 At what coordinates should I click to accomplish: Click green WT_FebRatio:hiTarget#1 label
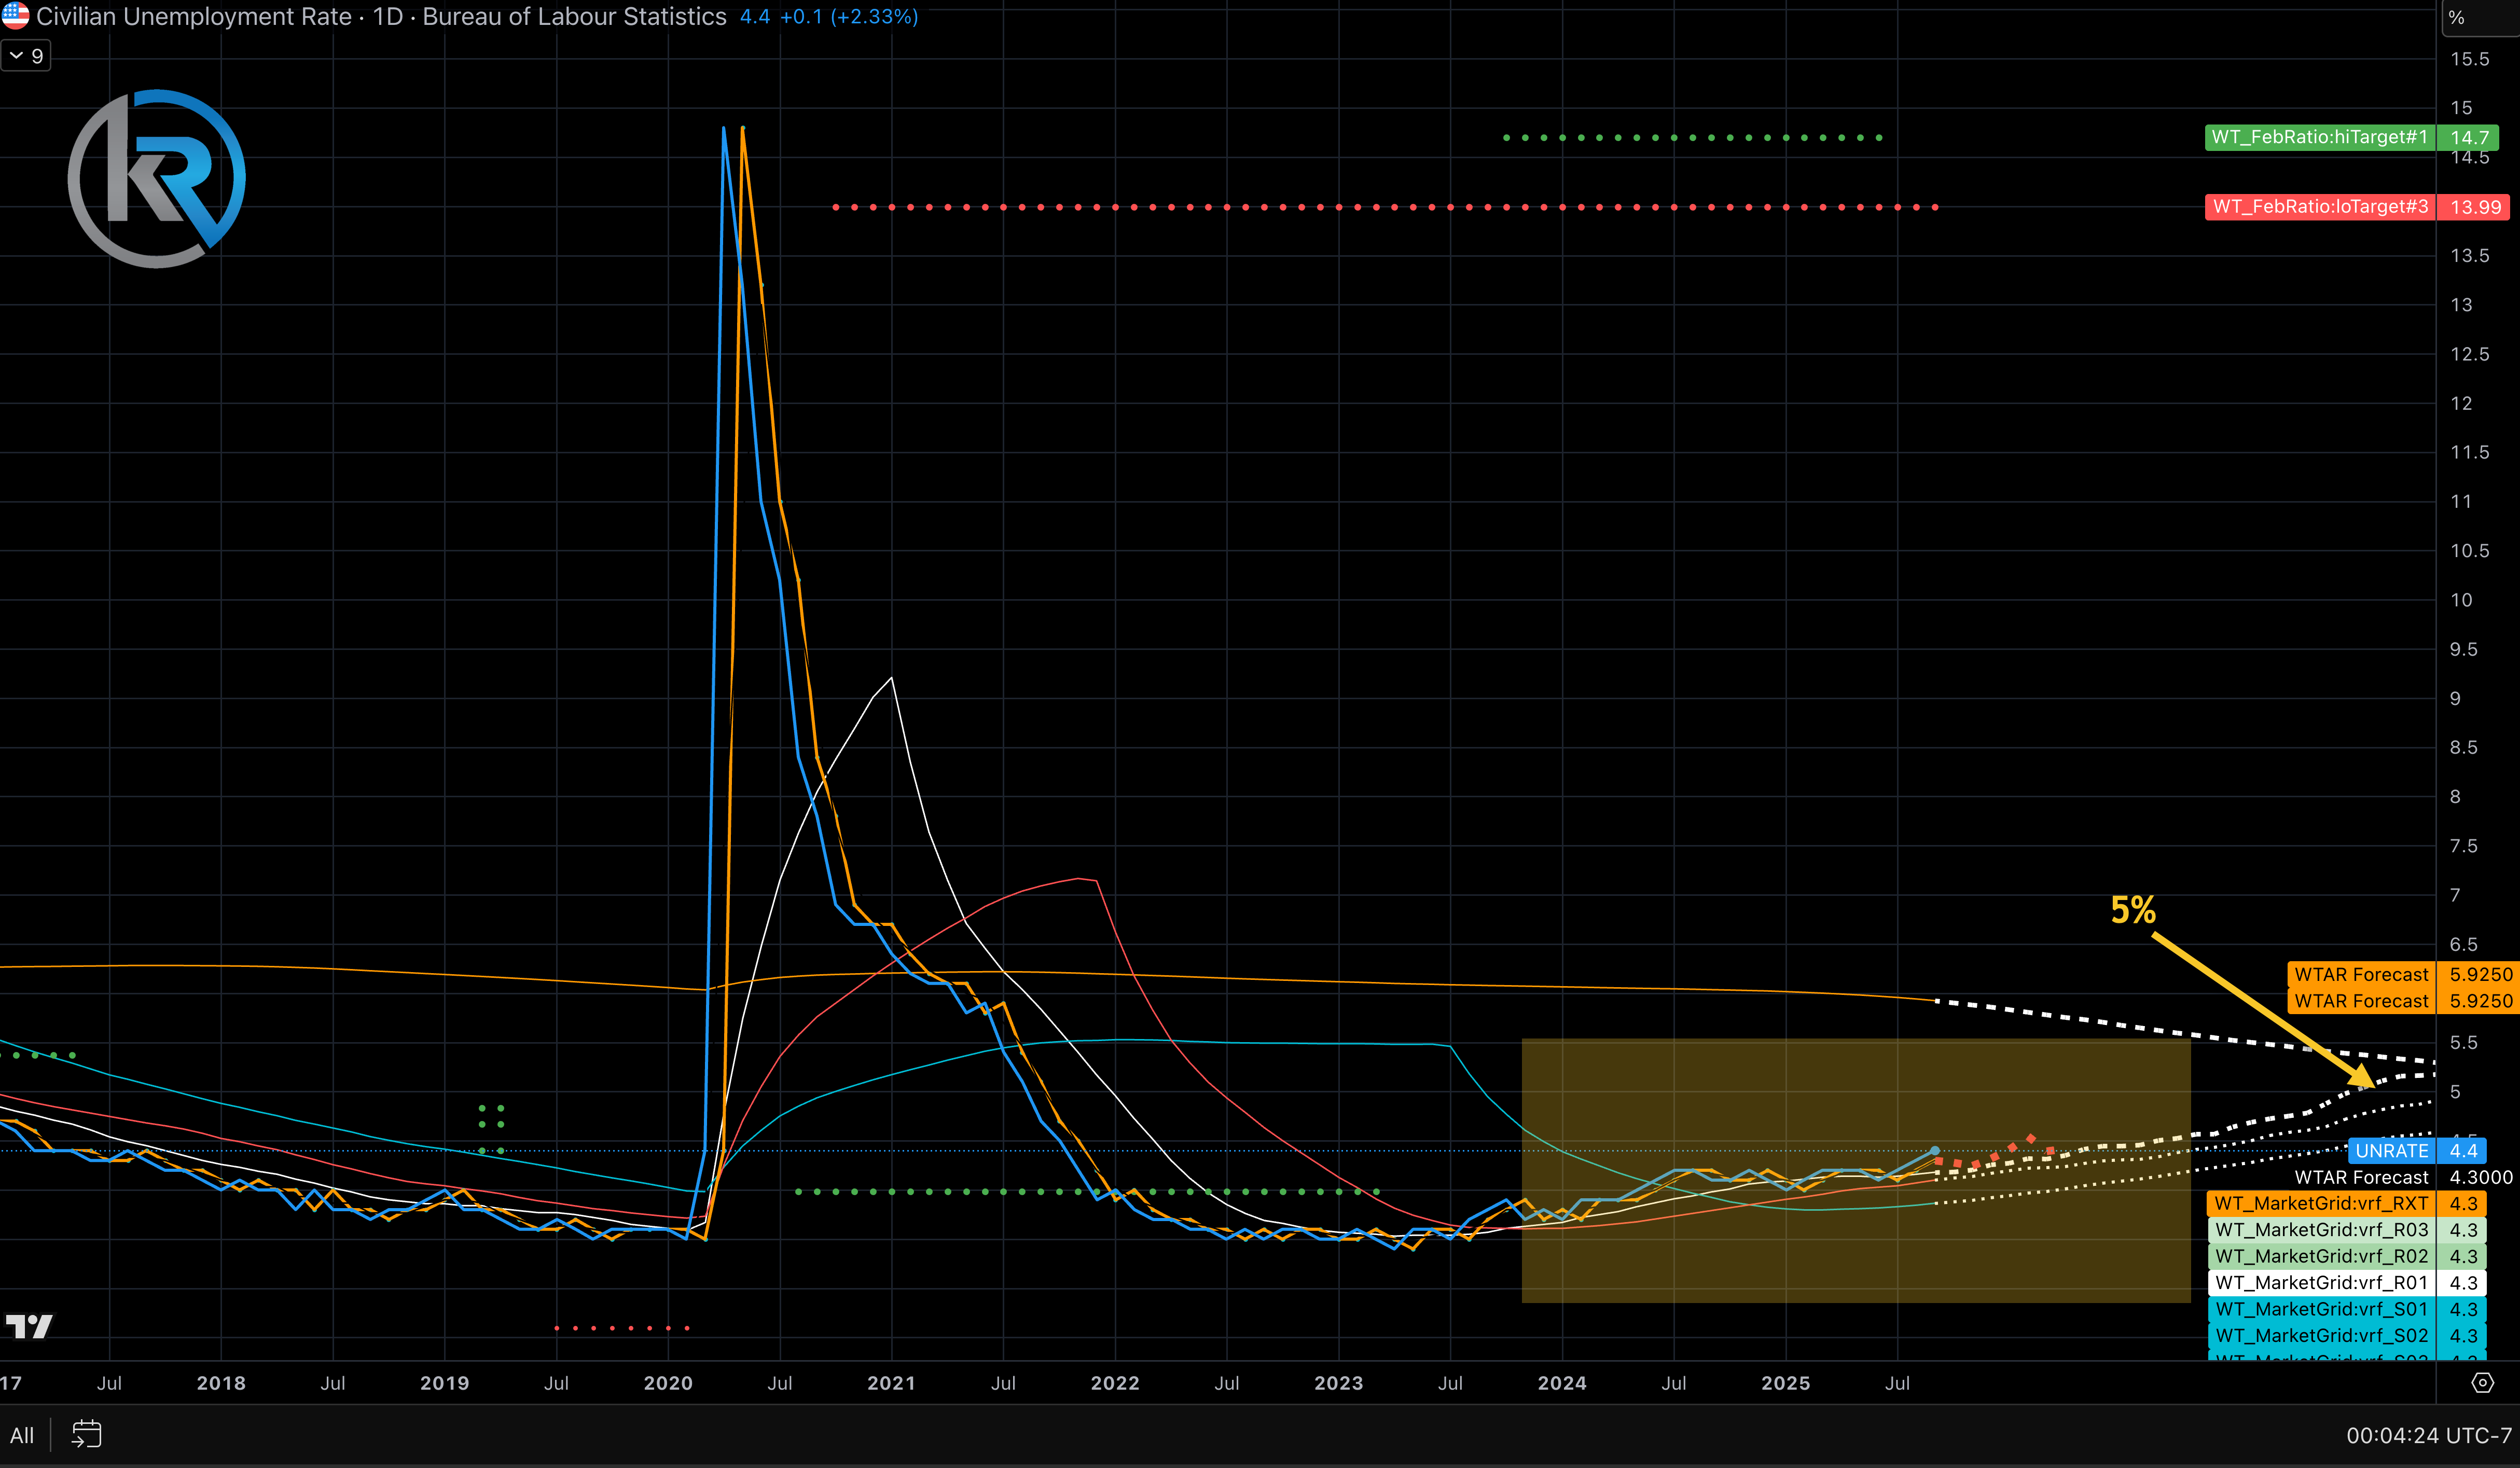(2319, 137)
